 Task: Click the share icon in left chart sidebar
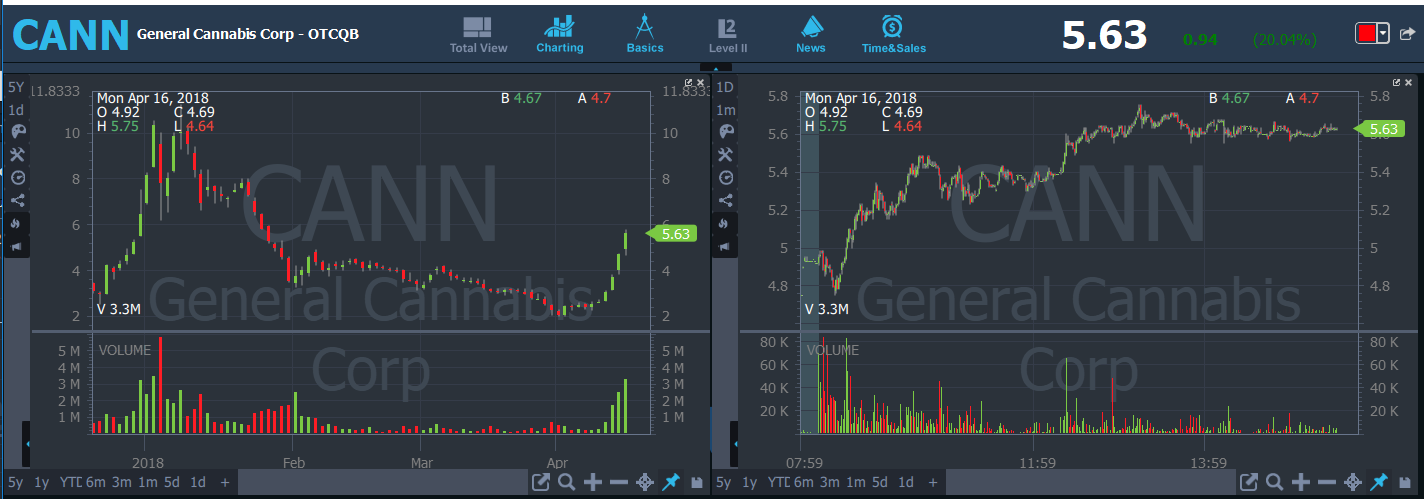click(x=17, y=200)
